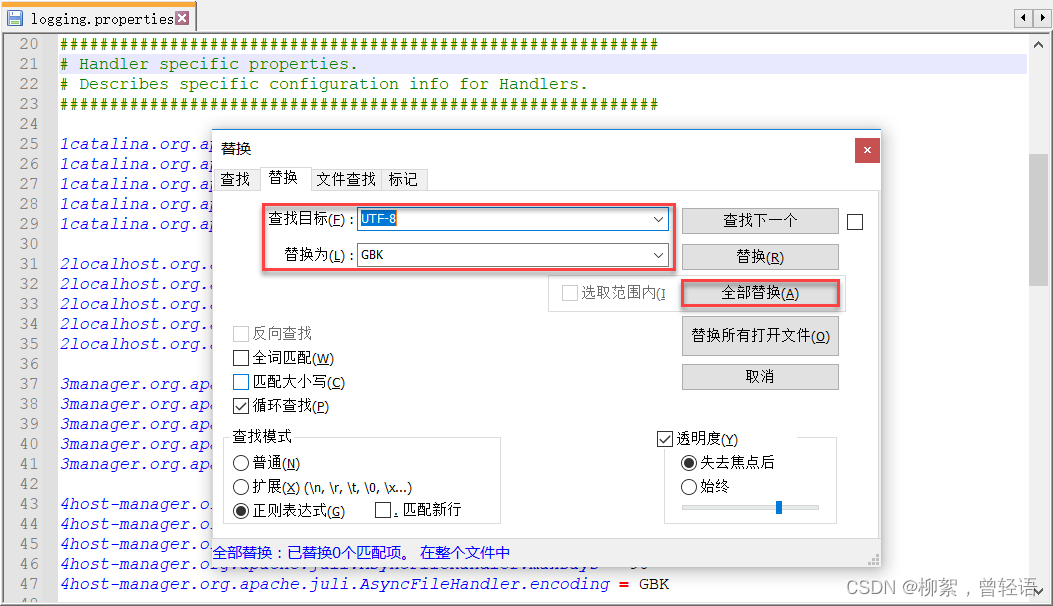Click the 替换(R) button

[x=760, y=257]
